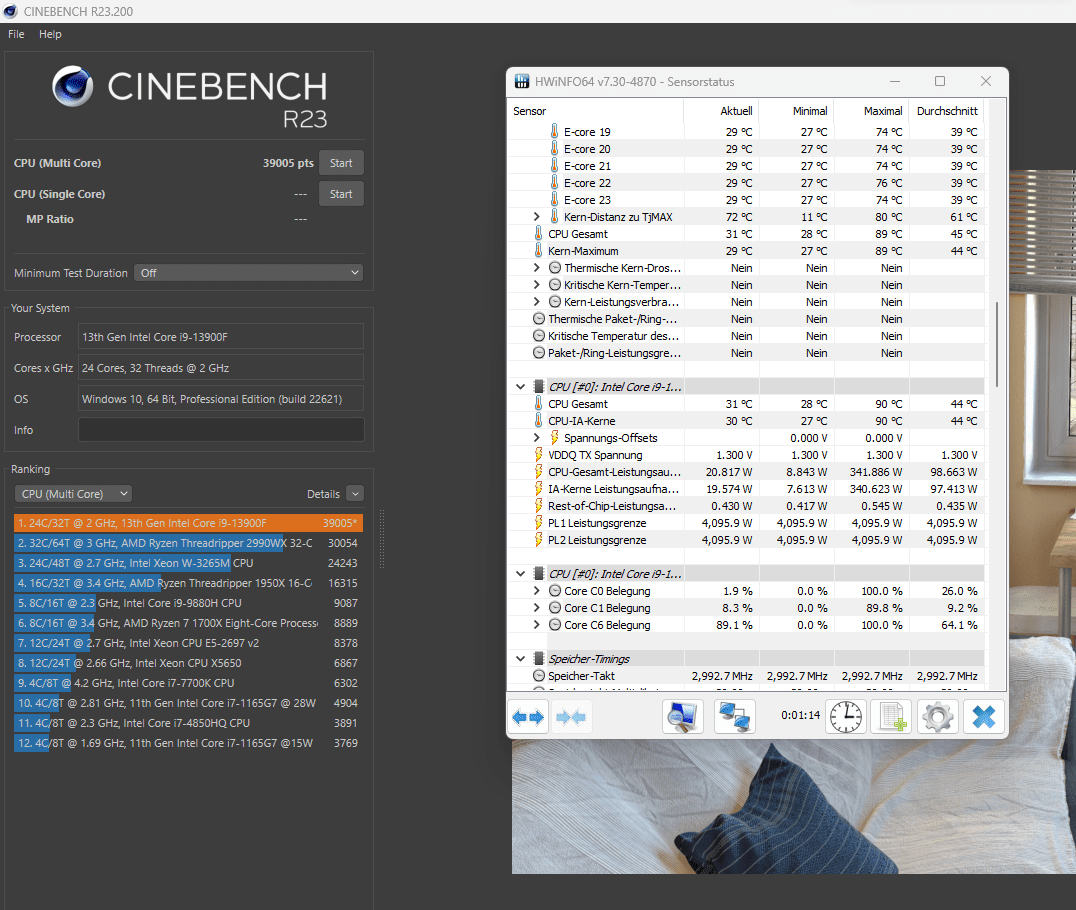
Task: Click the circle icon of Thermische Paket-/Ring row
Action: [539, 318]
